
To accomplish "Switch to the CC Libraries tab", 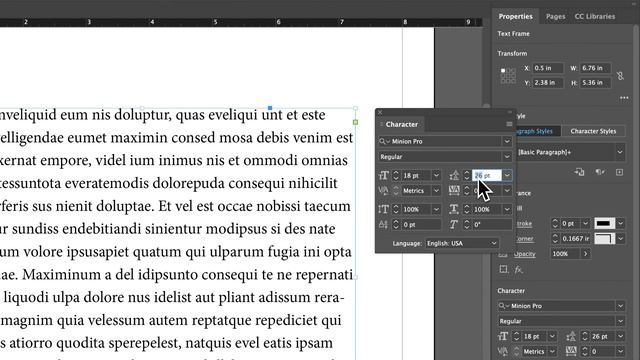I will [595, 16].
